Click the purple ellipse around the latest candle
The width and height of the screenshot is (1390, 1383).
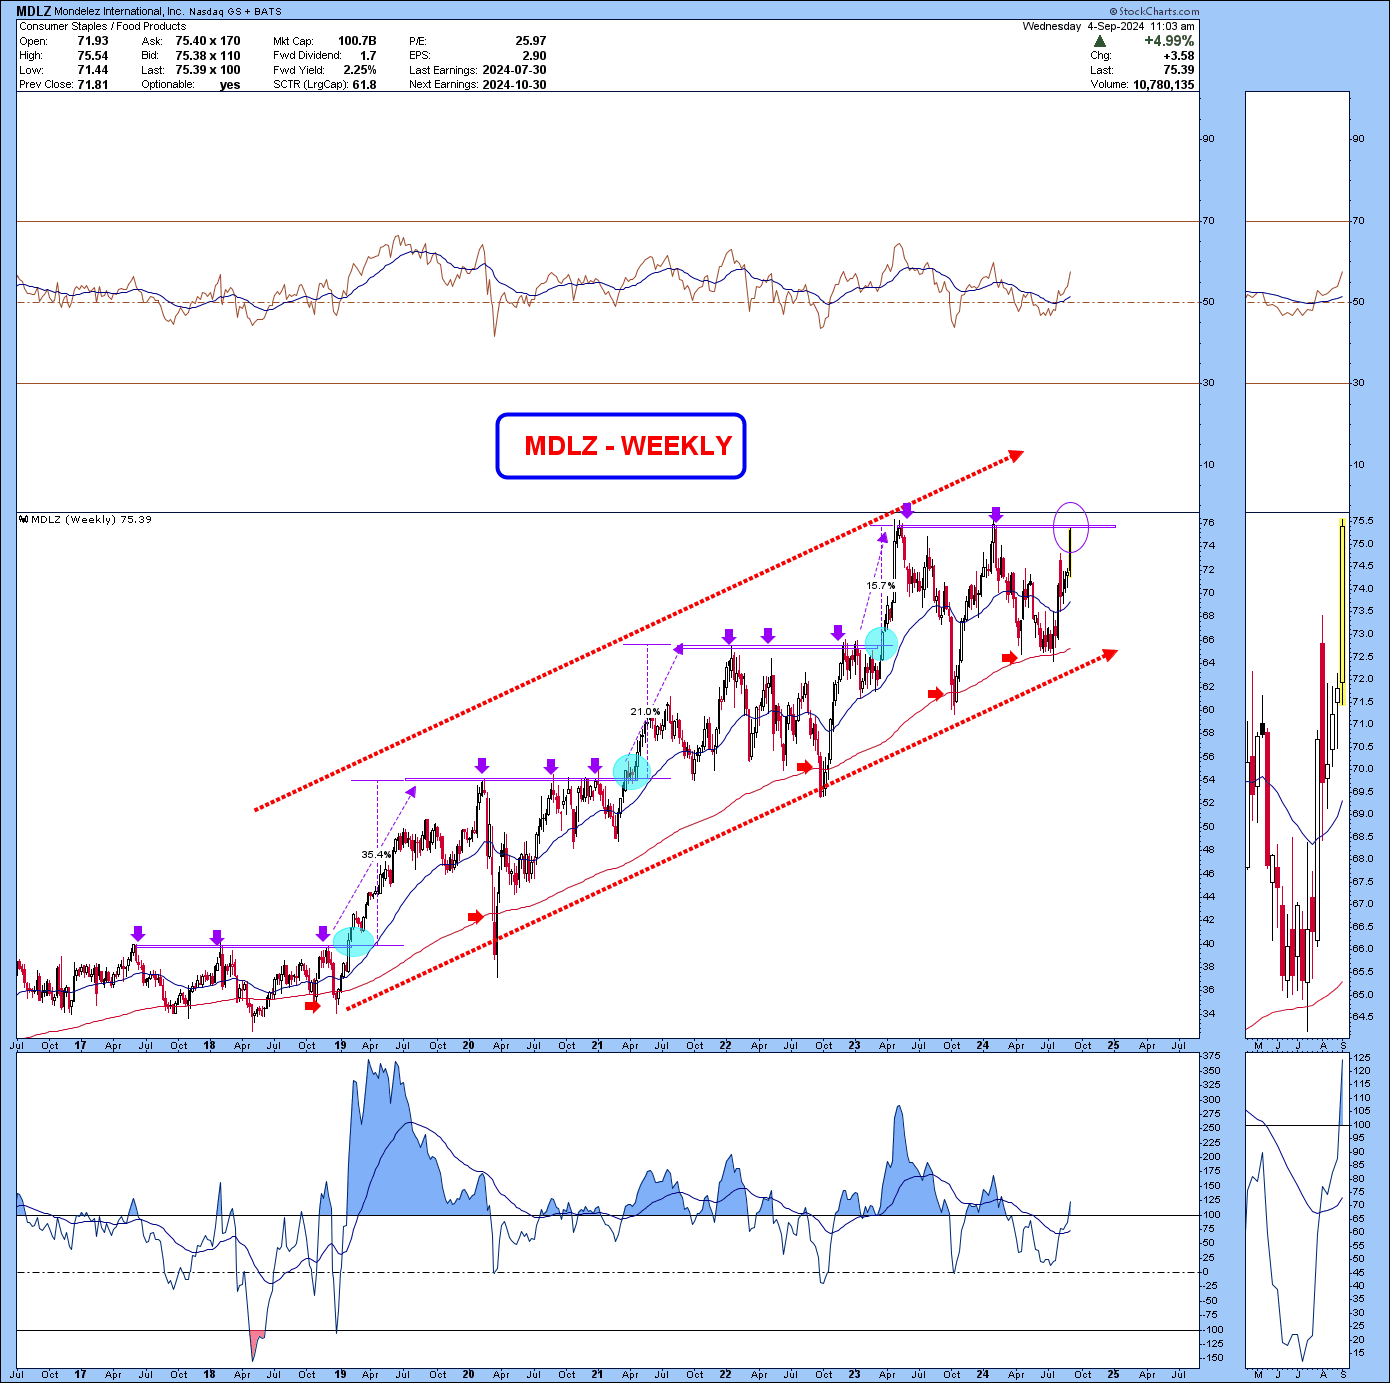1070,527
